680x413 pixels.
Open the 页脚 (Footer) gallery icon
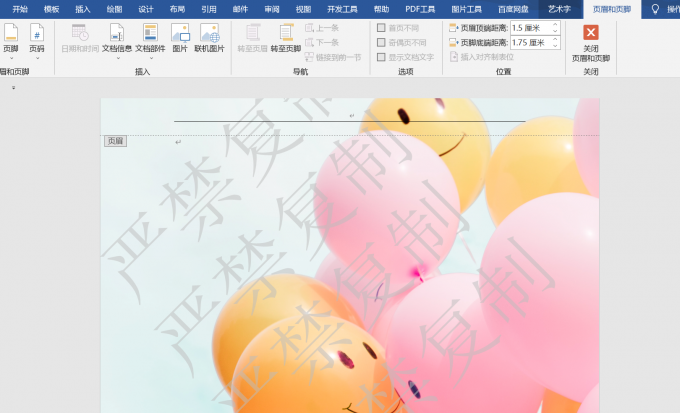click(10, 33)
